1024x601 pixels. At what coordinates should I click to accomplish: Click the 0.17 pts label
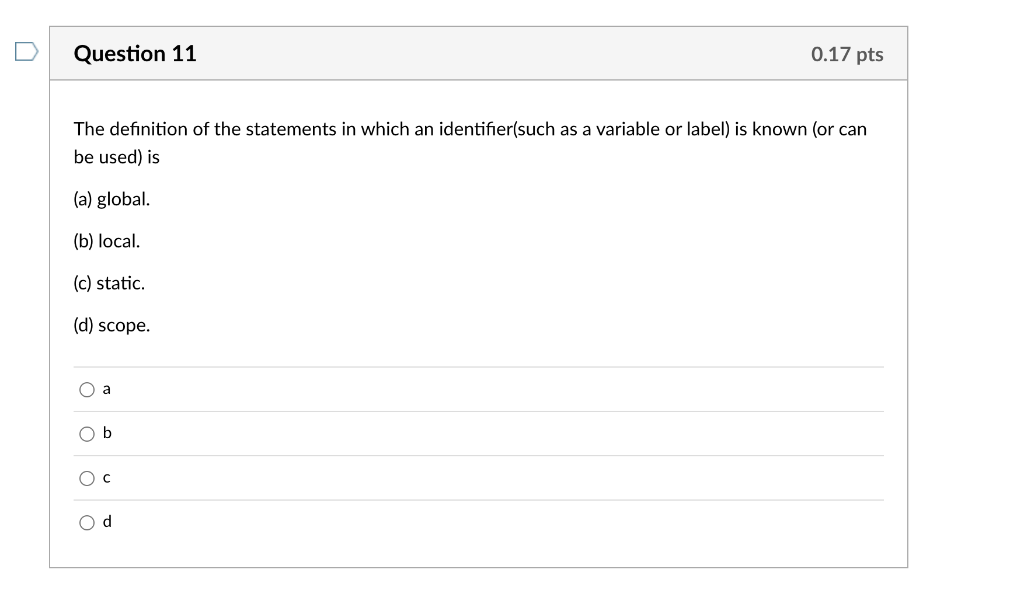(x=847, y=55)
